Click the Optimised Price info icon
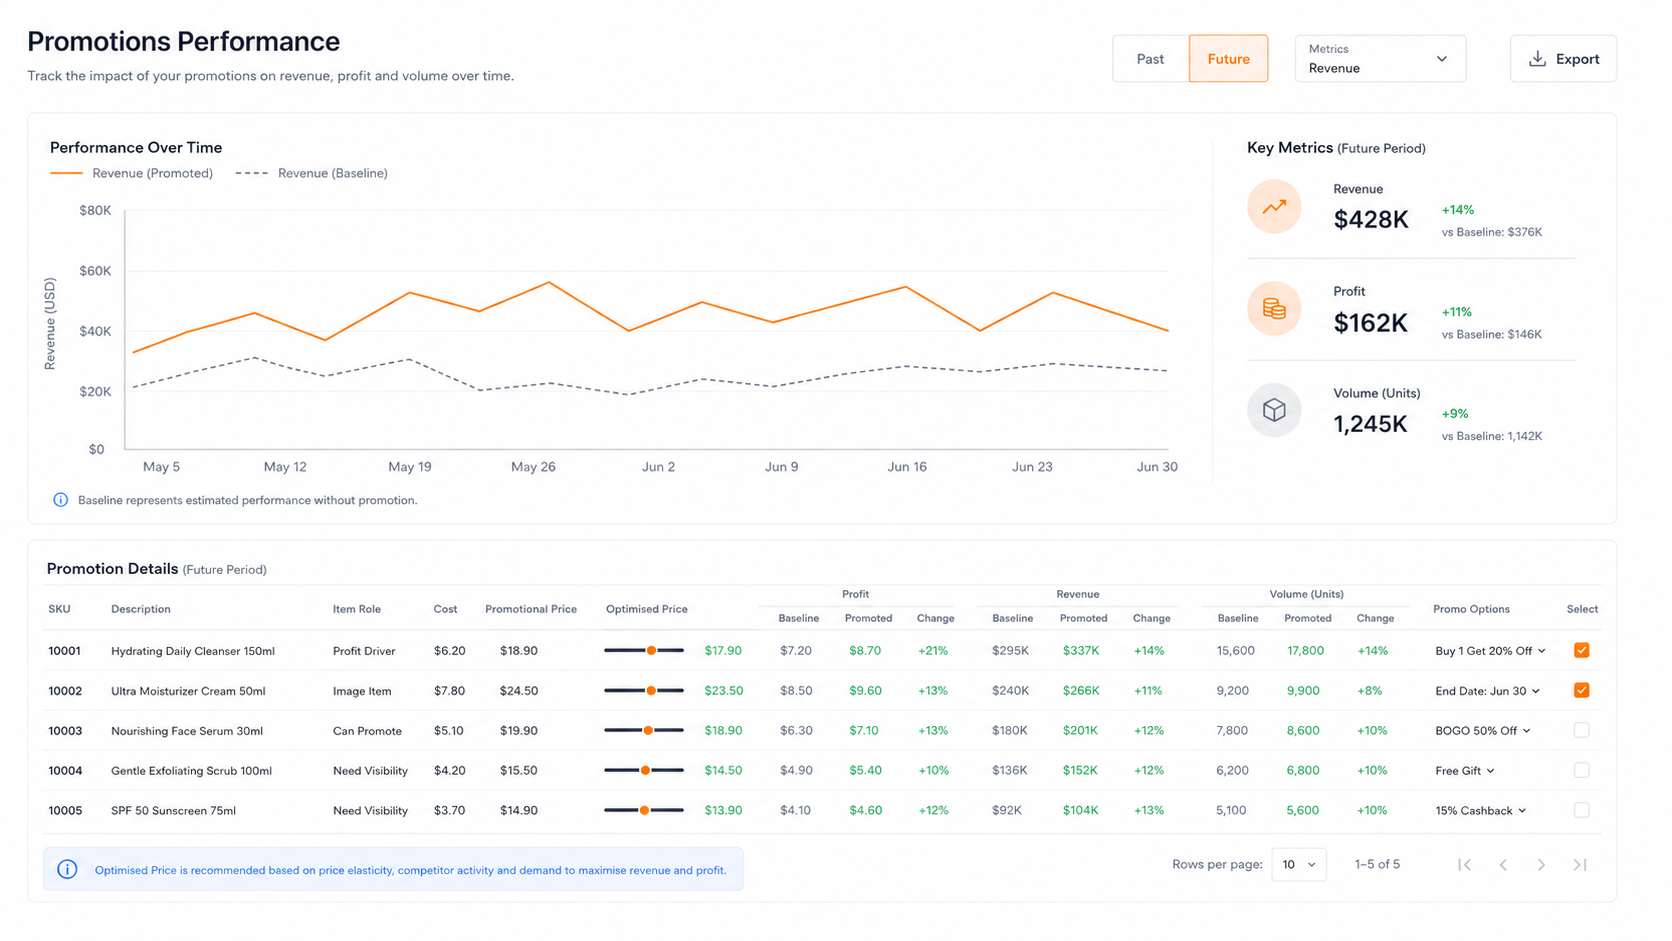 (x=67, y=870)
